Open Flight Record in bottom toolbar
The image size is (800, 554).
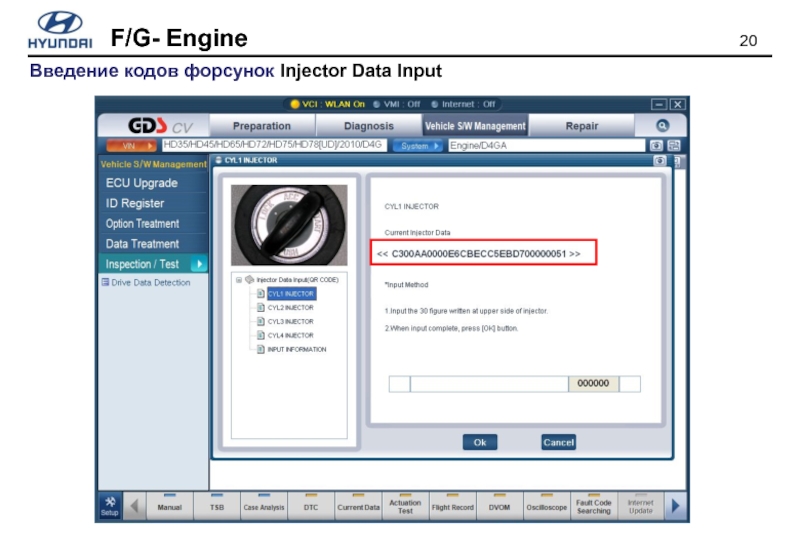coord(453,506)
